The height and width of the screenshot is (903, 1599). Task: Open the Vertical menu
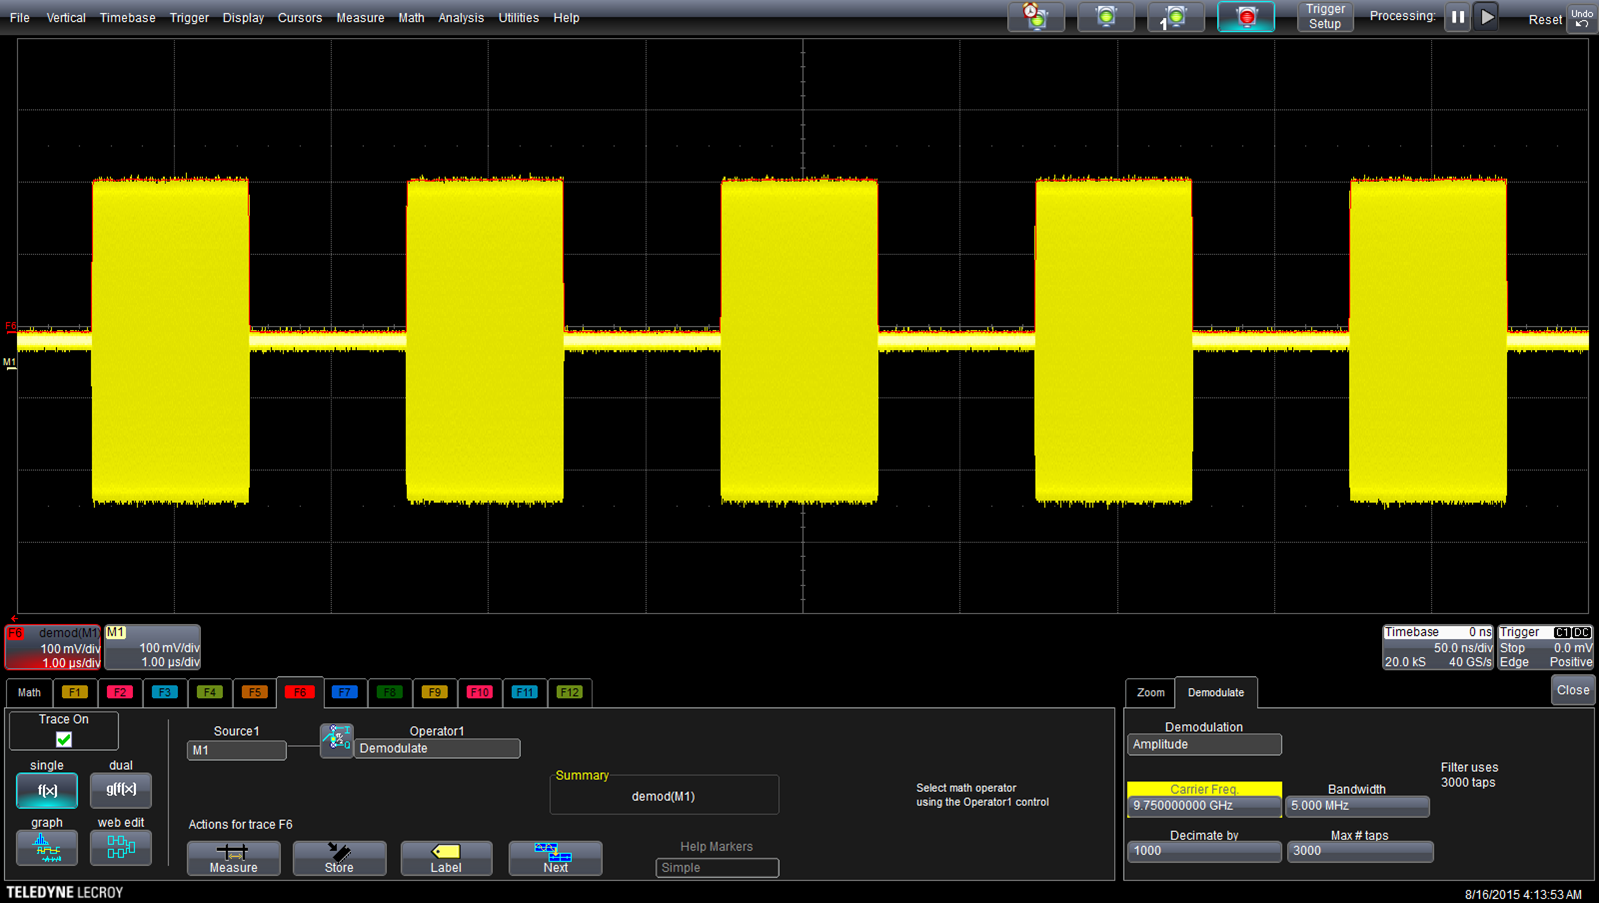(x=66, y=18)
